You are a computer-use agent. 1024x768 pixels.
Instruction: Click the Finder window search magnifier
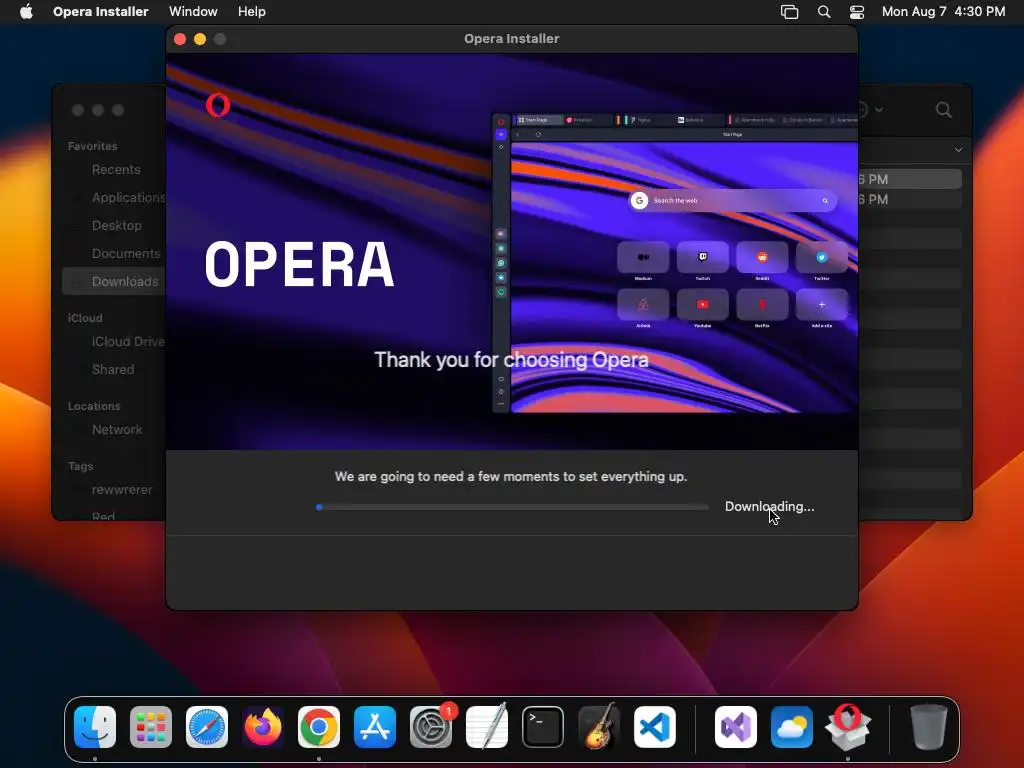[x=944, y=110]
